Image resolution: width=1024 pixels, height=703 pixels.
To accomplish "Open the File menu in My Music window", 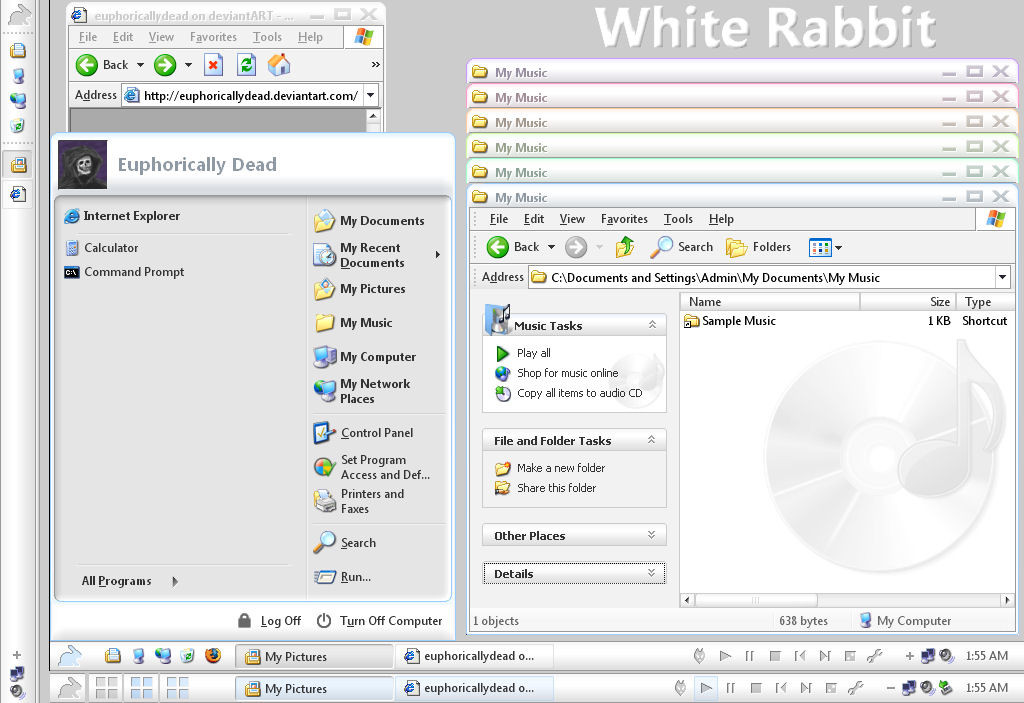I will [498, 219].
